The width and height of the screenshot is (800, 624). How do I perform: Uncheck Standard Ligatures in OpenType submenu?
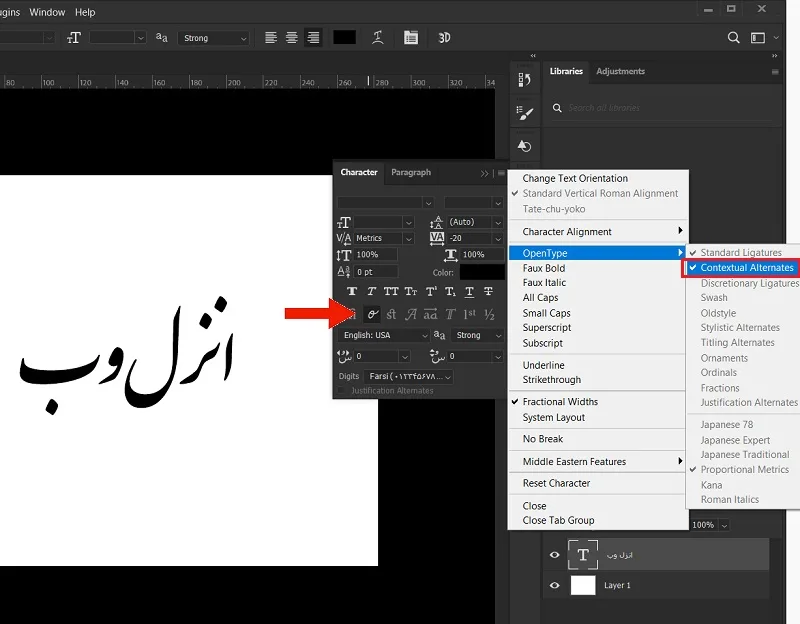pyautogui.click(x=741, y=253)
